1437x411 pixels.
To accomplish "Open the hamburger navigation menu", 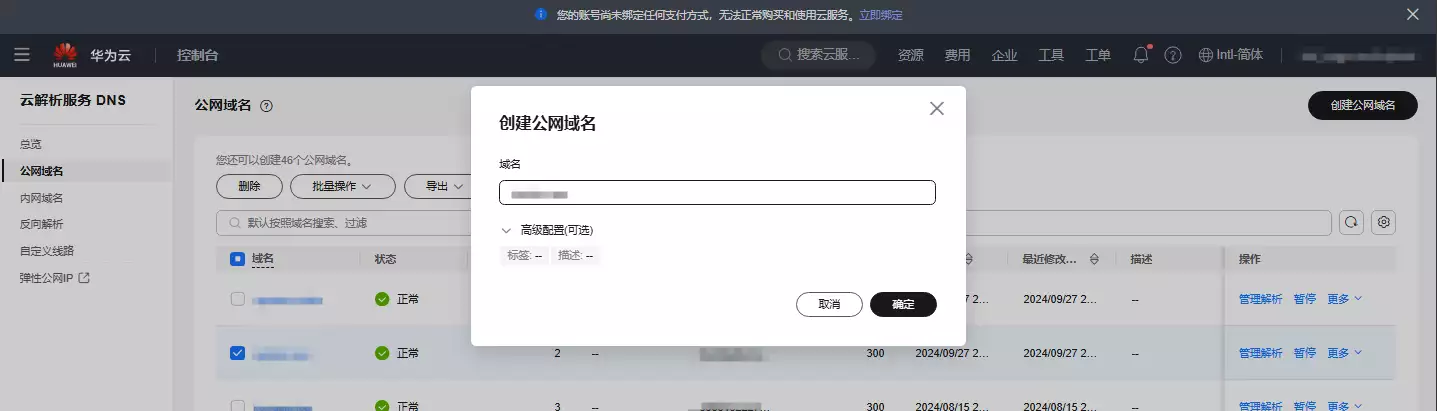I will coord(22,55).
